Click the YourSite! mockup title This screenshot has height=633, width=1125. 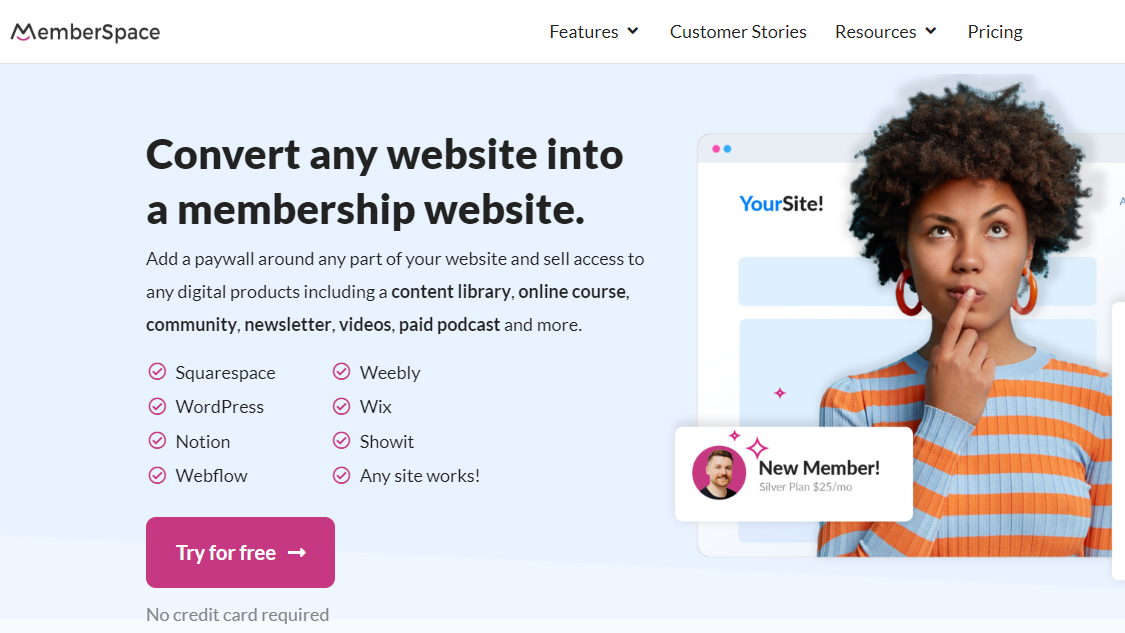pos(781,204)
